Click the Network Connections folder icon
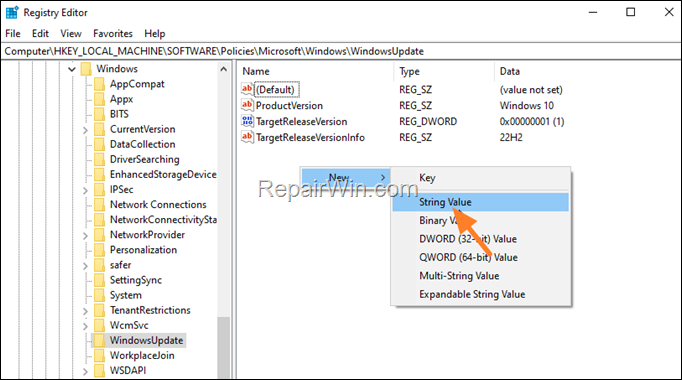Screen dimensions: 682x380 tap(100, 204)
